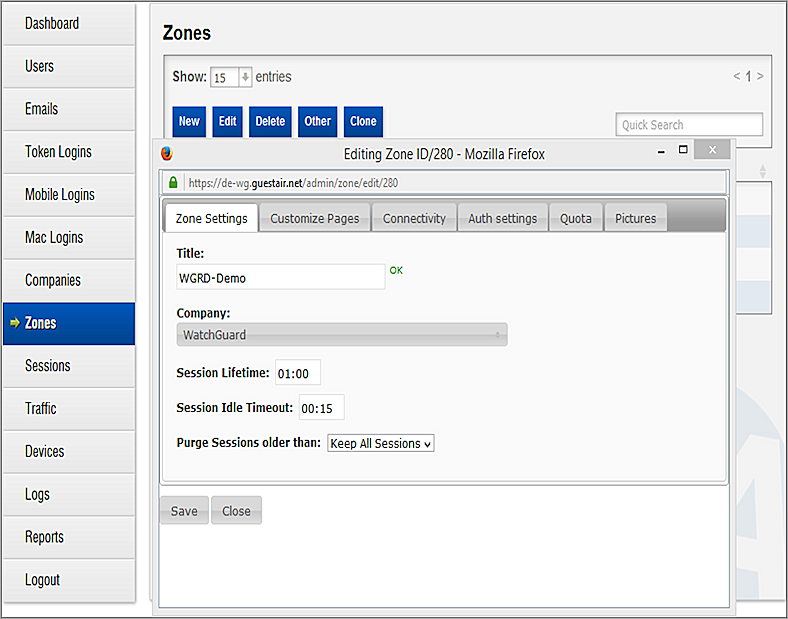Open the Auth settings tab
Viewport: 788px width, 619px height.
click(502, 218)
